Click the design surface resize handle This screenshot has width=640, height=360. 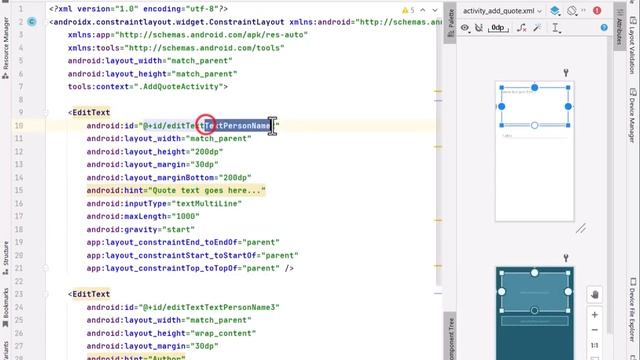tap(581, 229)
